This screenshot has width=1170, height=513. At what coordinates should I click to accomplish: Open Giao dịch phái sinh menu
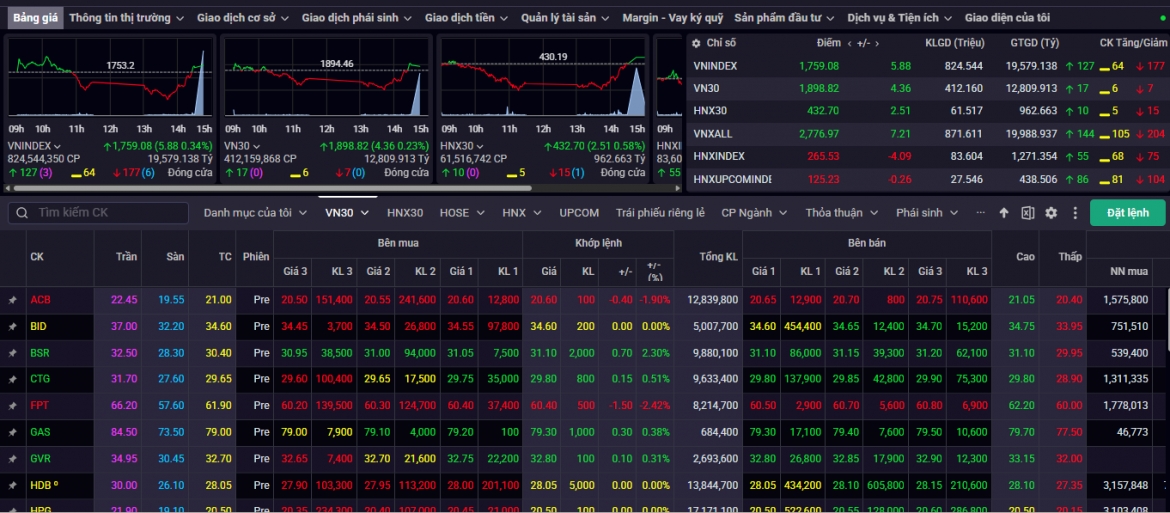pyautogui.click(x=357, y=17)
